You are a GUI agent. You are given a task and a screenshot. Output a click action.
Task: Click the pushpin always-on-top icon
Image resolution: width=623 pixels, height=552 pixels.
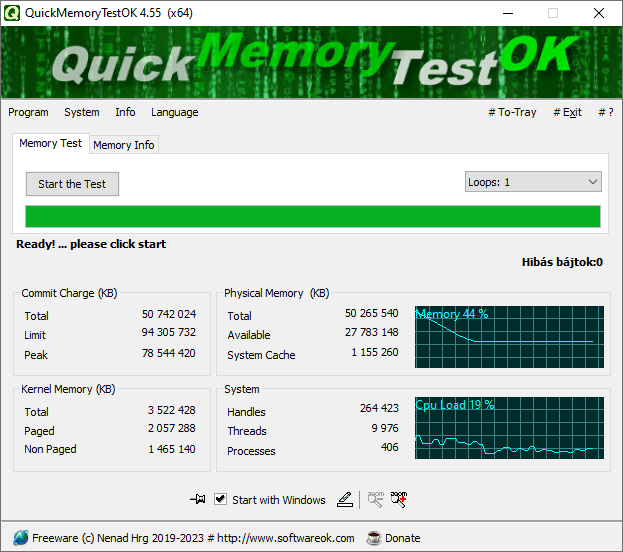tap(197, 499)
